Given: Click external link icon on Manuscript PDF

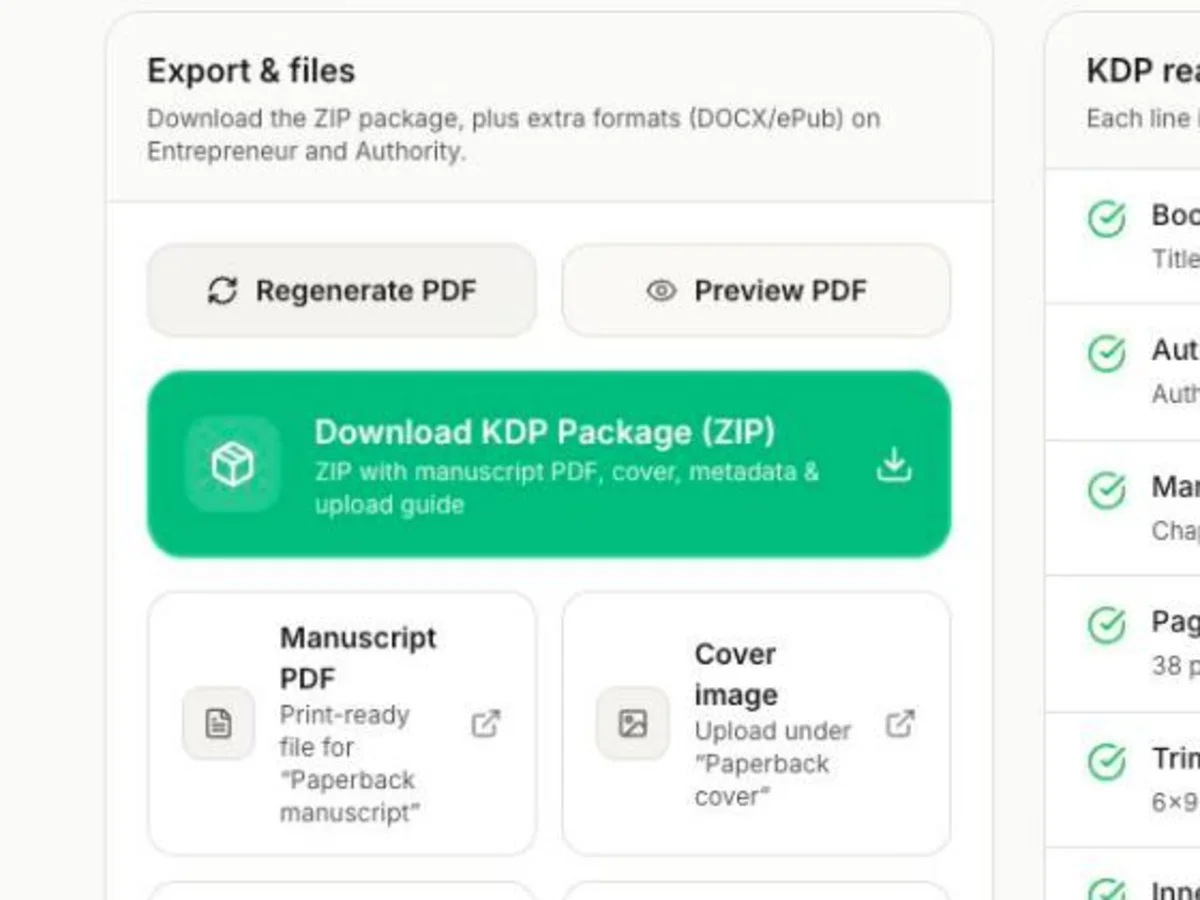Looking at the screenshot, I should (x=486, y=723).
